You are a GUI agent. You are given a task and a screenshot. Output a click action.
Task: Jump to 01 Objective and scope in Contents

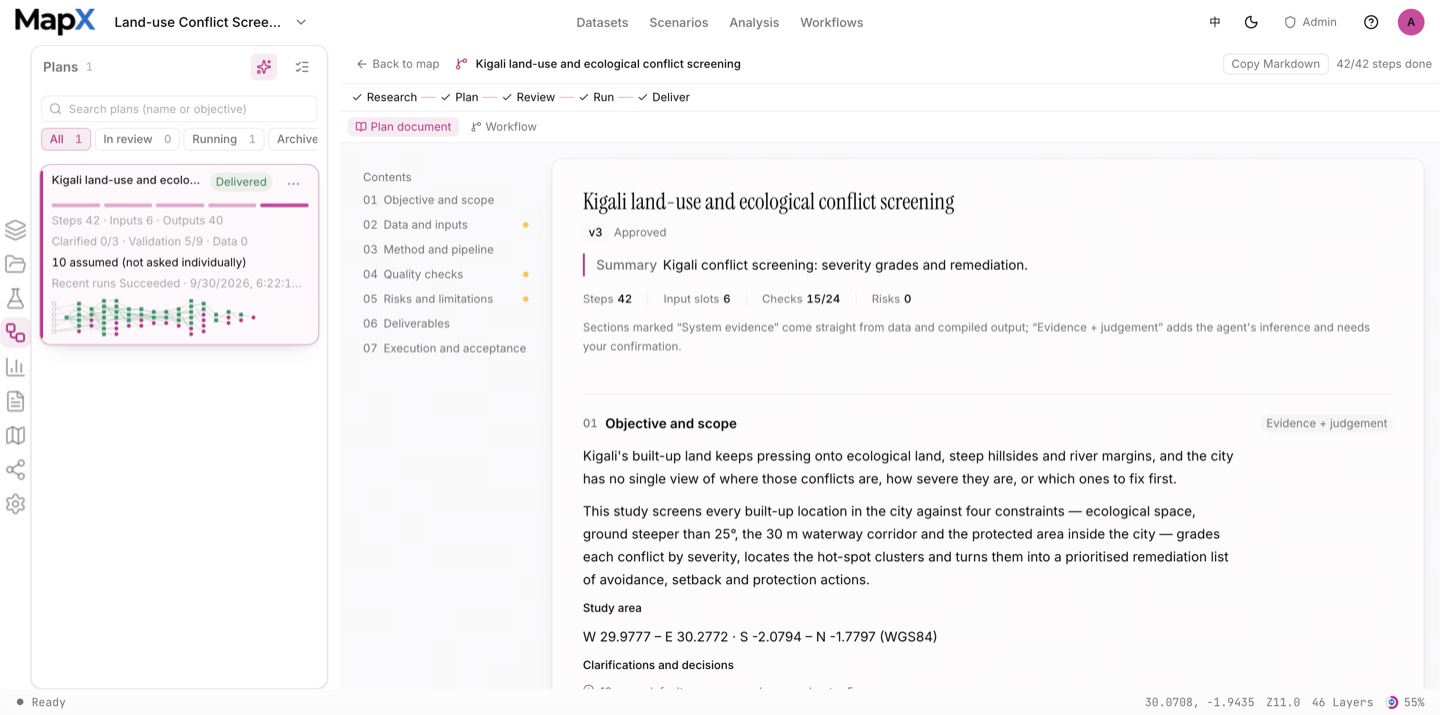click(428, 200)
